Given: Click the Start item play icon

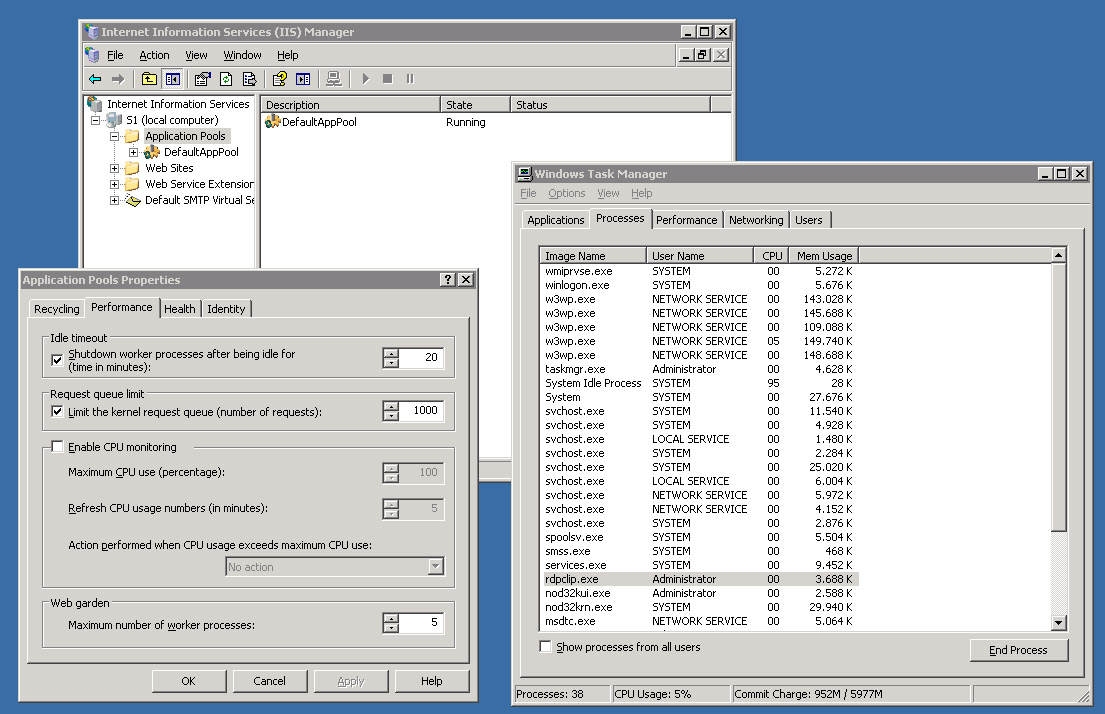Looking at the screenshot, I should click(x=365, y=79).
